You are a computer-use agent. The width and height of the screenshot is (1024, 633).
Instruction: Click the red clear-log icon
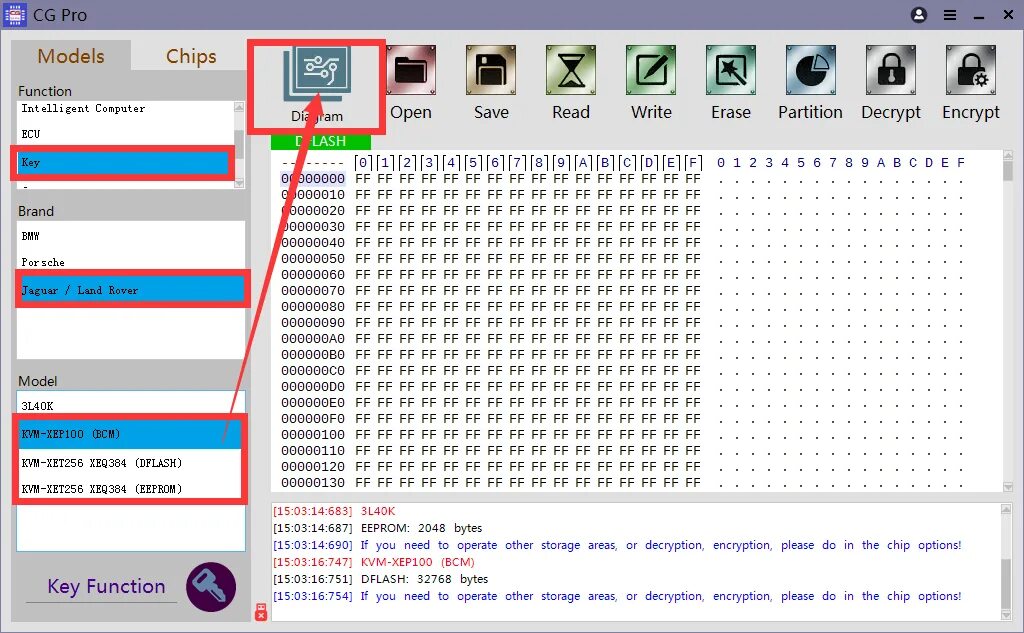click(261, 612)
